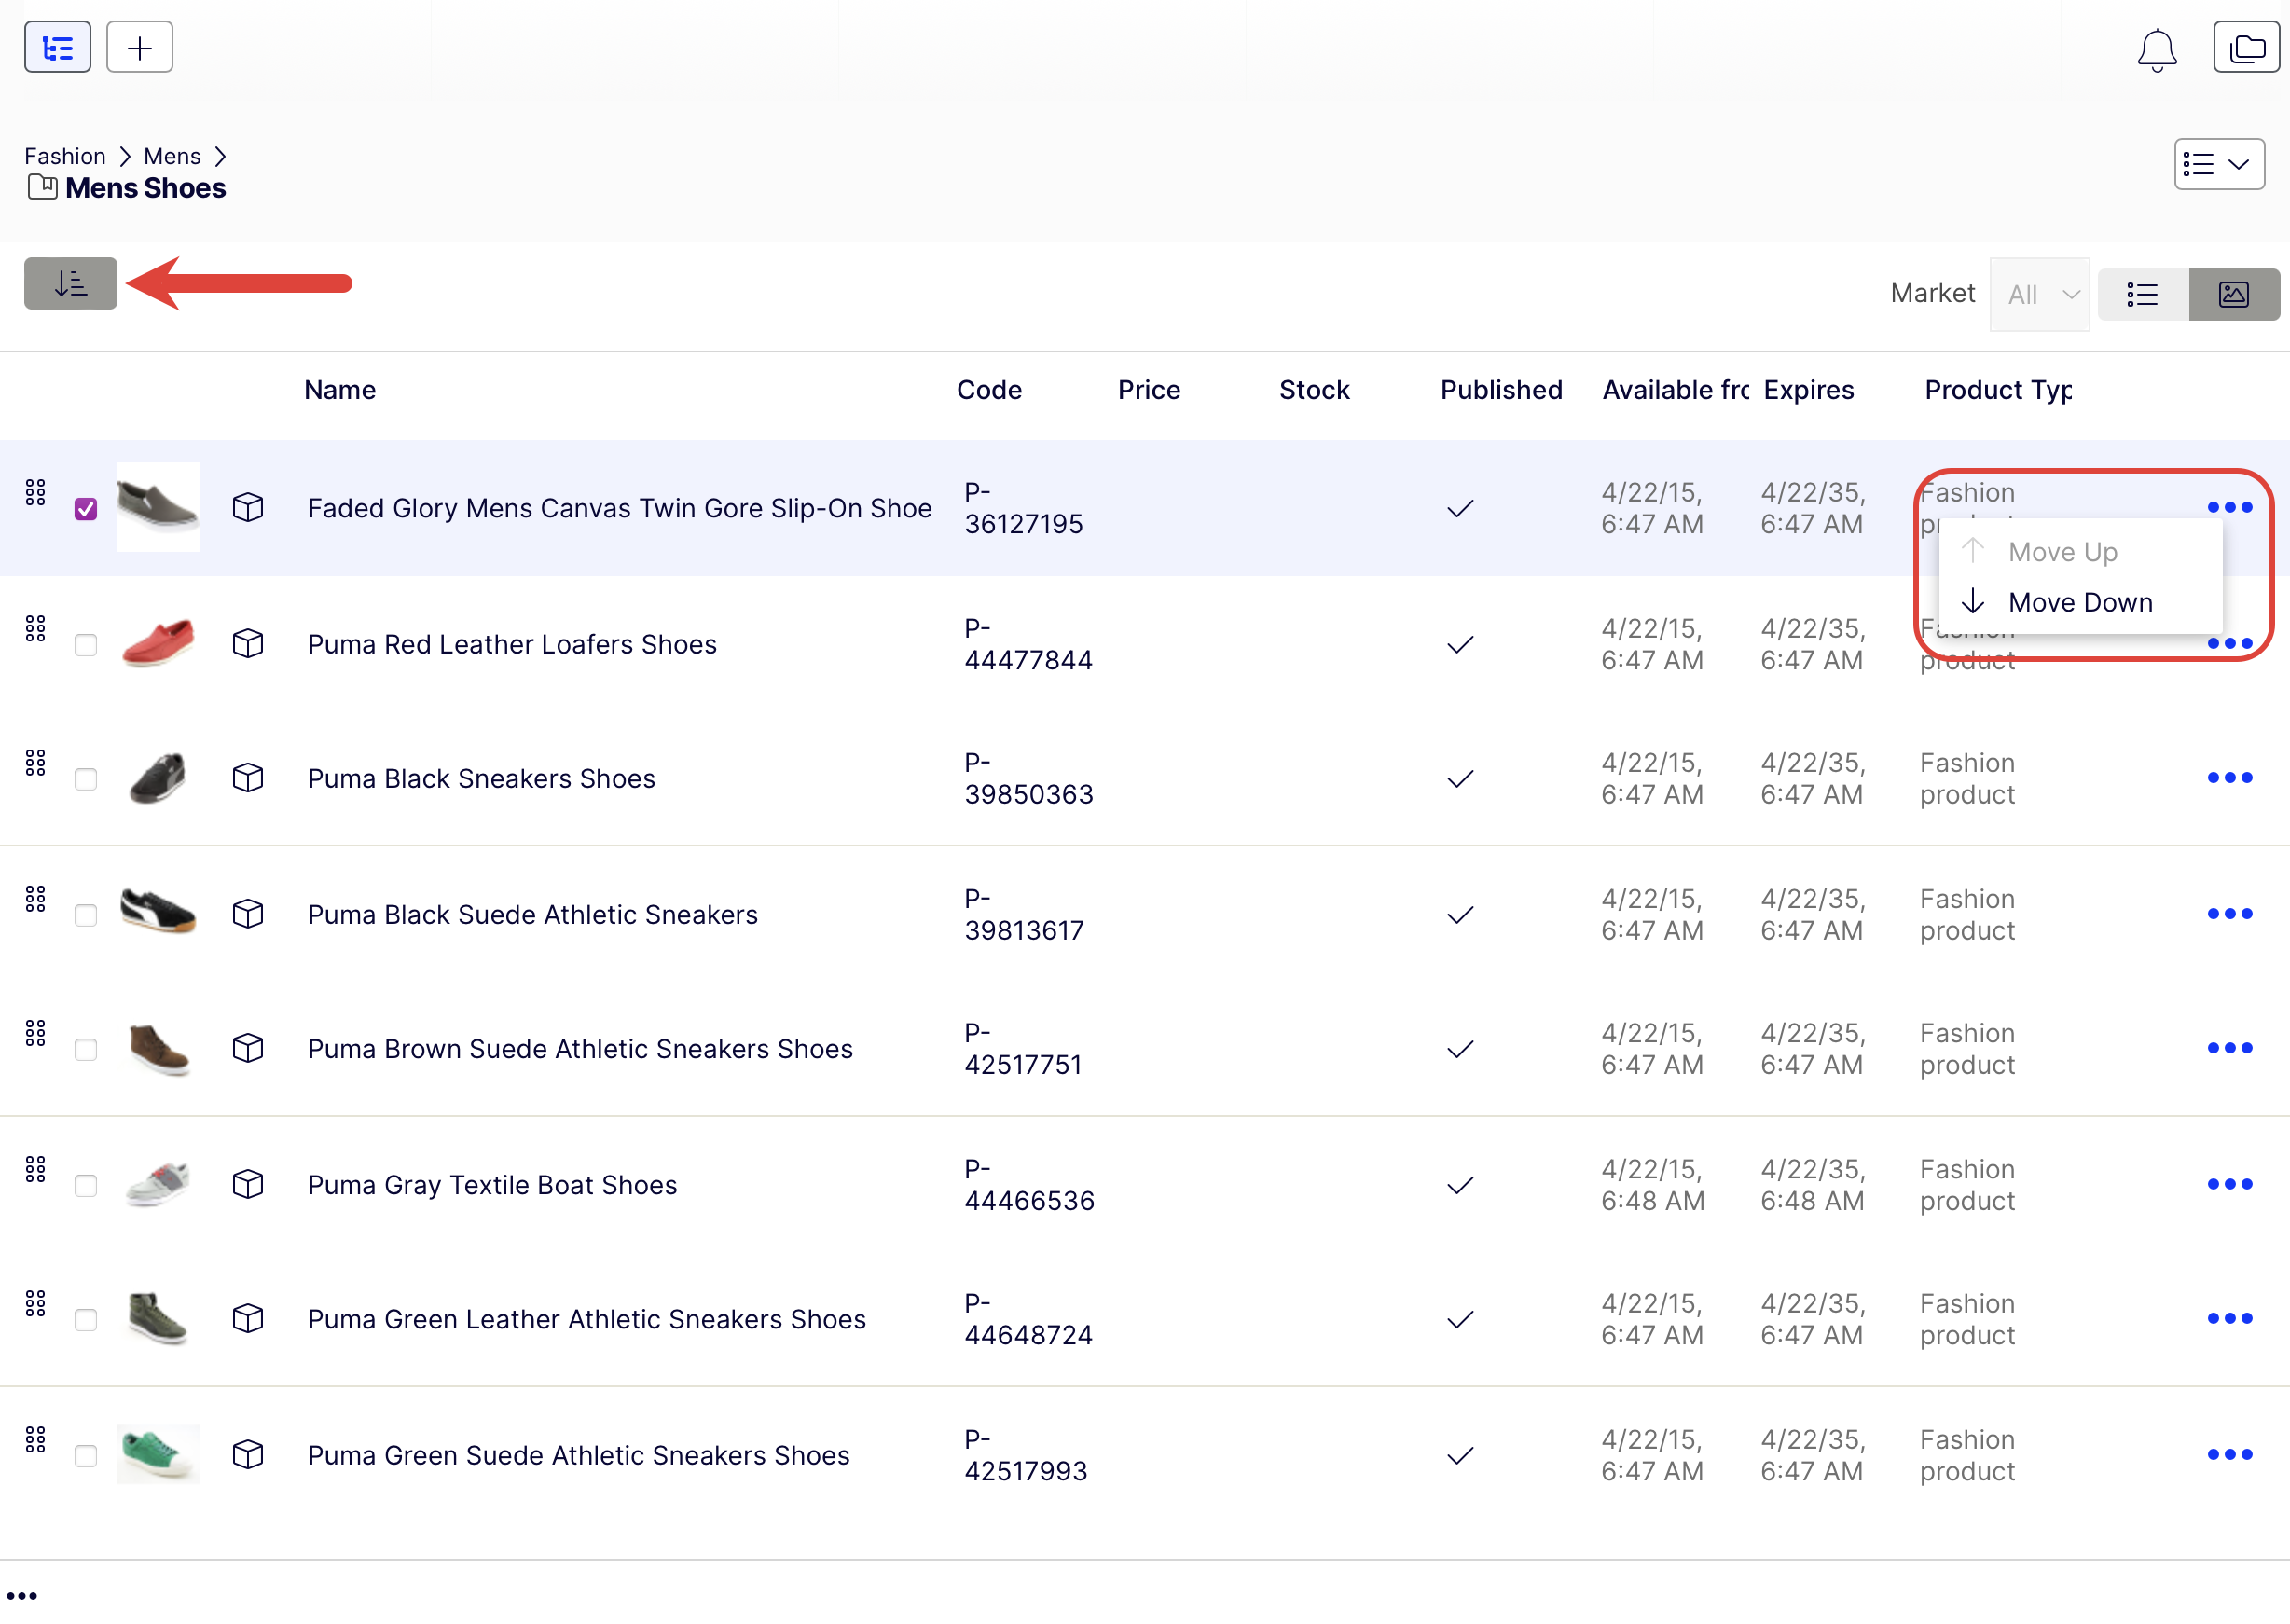Grab drag handle of Faded Glory row
The height and width of the screenshot is (1624, 2290).
pyautogui.click(x=36, y=492)
